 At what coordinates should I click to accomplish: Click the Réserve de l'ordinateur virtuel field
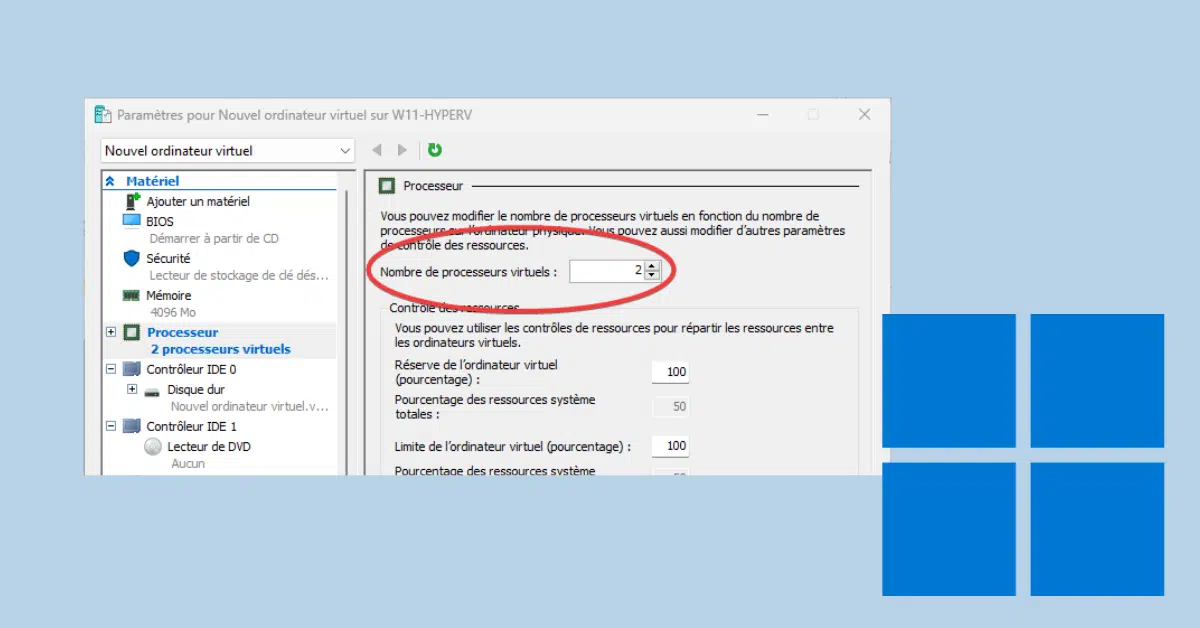tap(670, 372)
